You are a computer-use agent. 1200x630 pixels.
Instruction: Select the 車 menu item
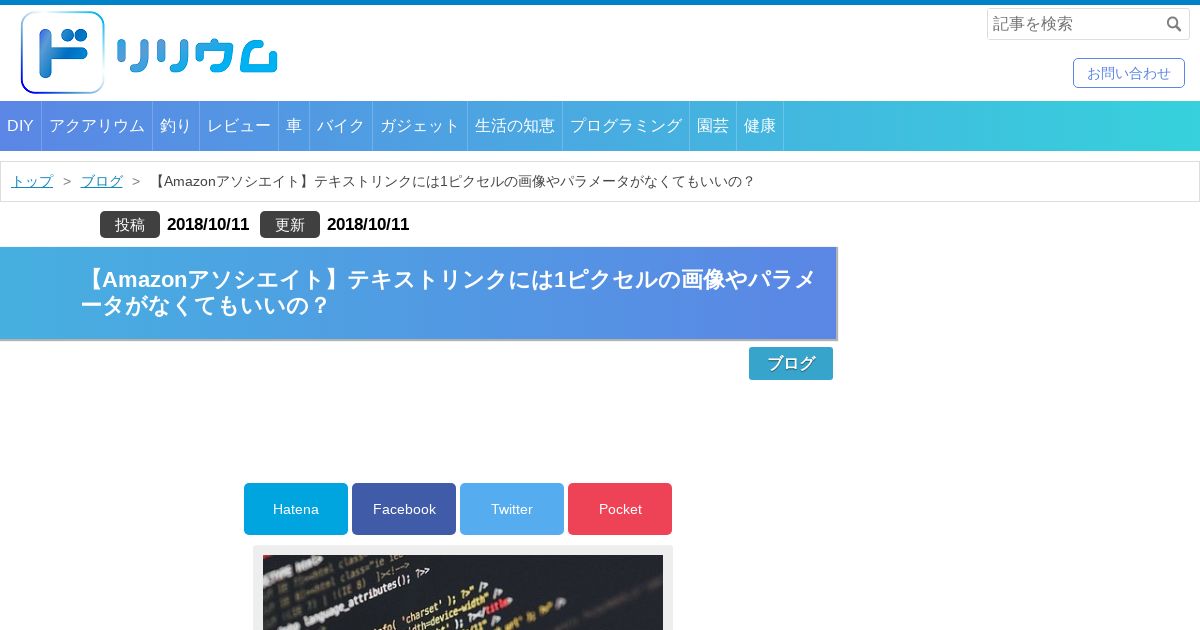(x=294, y=126)
